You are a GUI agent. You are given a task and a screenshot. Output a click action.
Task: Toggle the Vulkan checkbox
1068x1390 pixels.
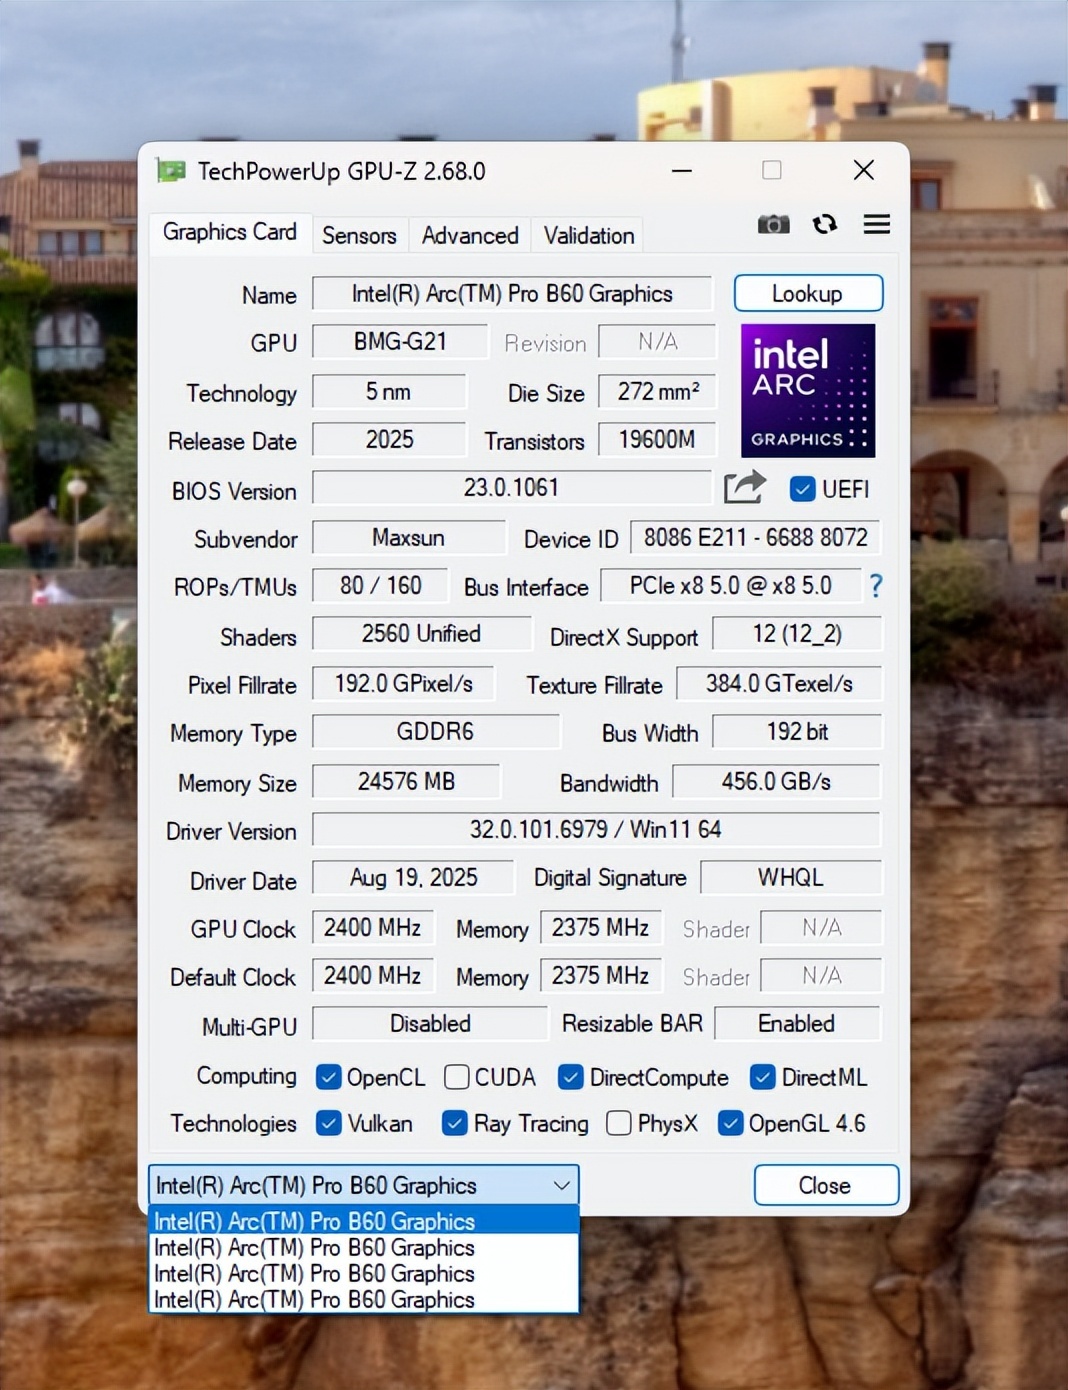click(x=328, y=1123)
